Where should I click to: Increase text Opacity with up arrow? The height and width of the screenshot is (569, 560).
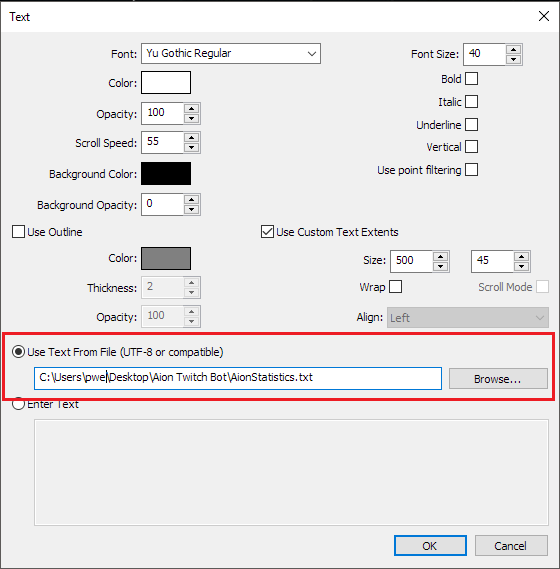point(191,109)
